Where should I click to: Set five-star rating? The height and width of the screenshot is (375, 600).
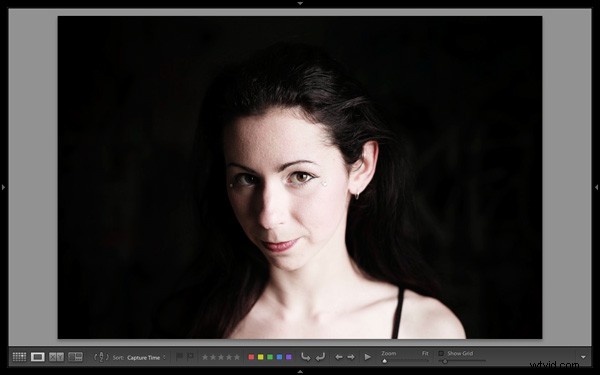point(237,357)
